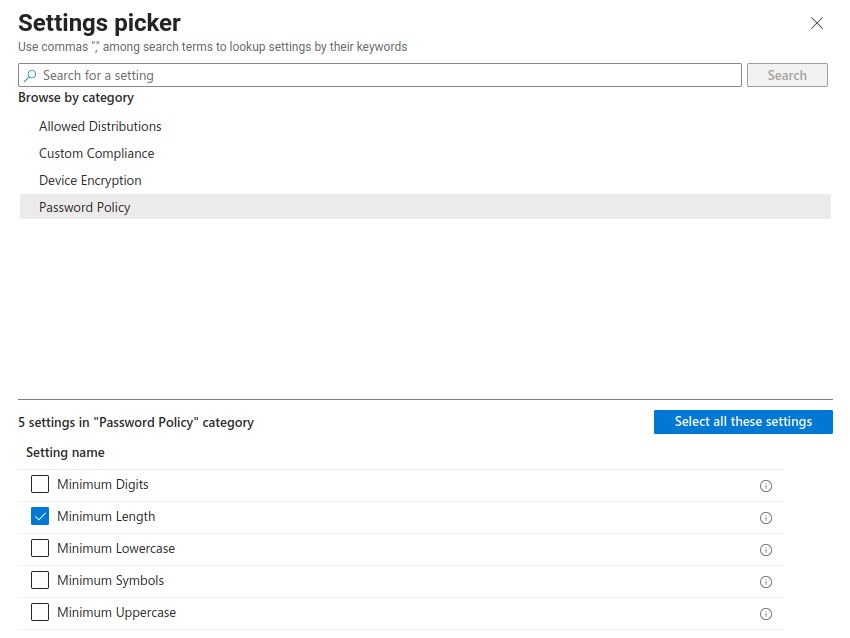This screenshot has height=638, width=850.
Task: Click the magnifier icon in search box
Action: (x=30, y=76)
